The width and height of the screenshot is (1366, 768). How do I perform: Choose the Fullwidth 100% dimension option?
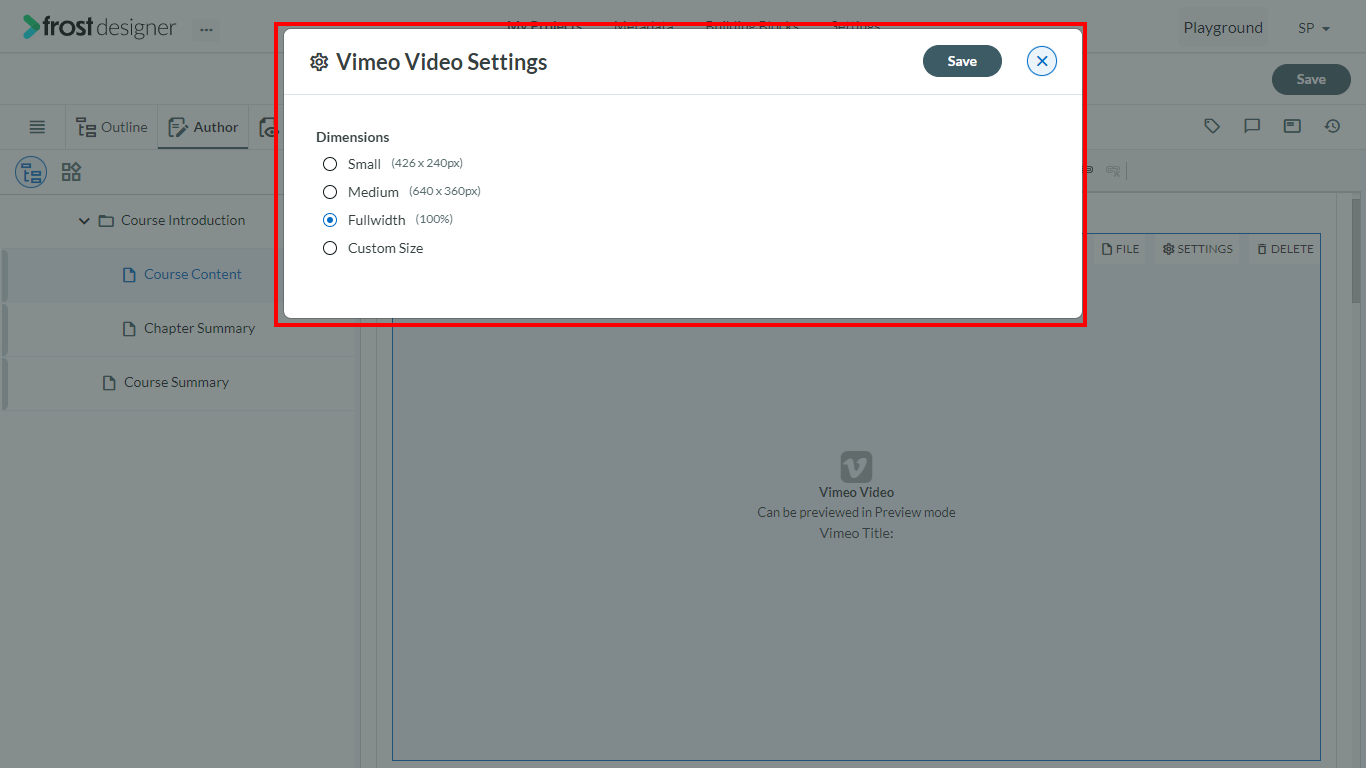coord(330,220)
